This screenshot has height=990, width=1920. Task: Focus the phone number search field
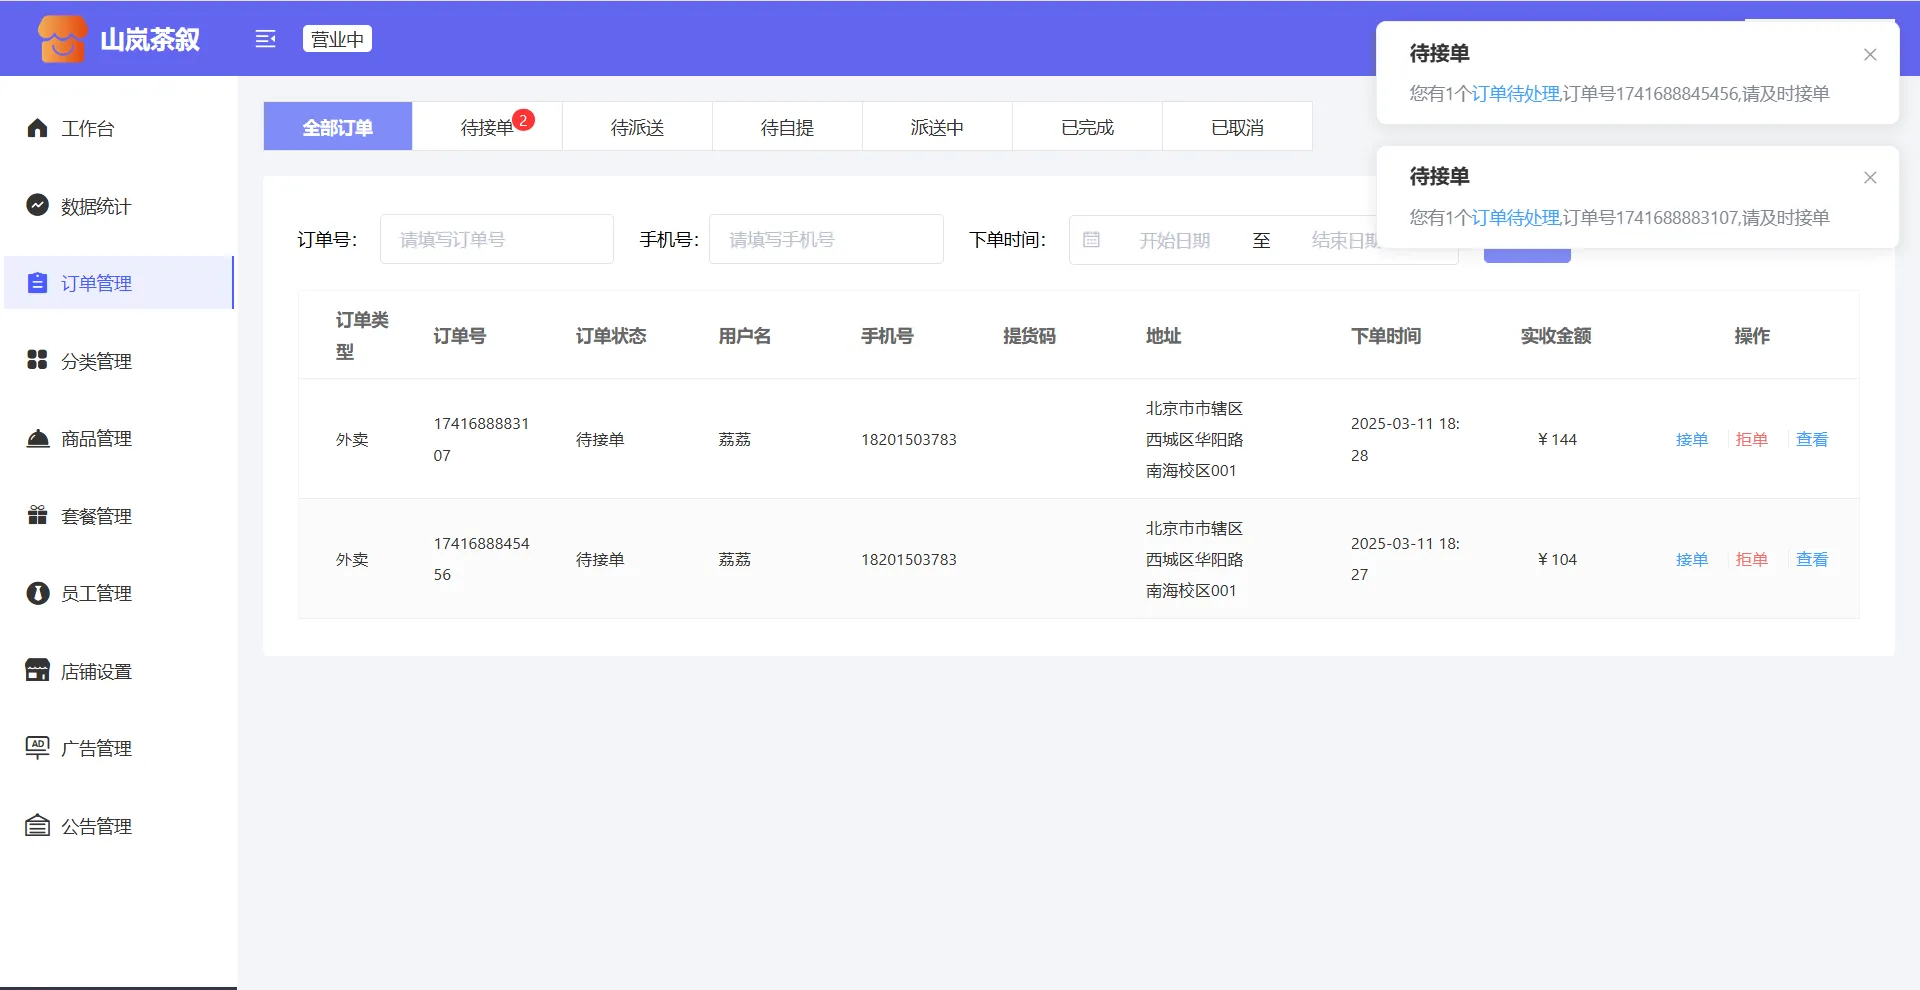pyautogui.click(x=826, y=240)
